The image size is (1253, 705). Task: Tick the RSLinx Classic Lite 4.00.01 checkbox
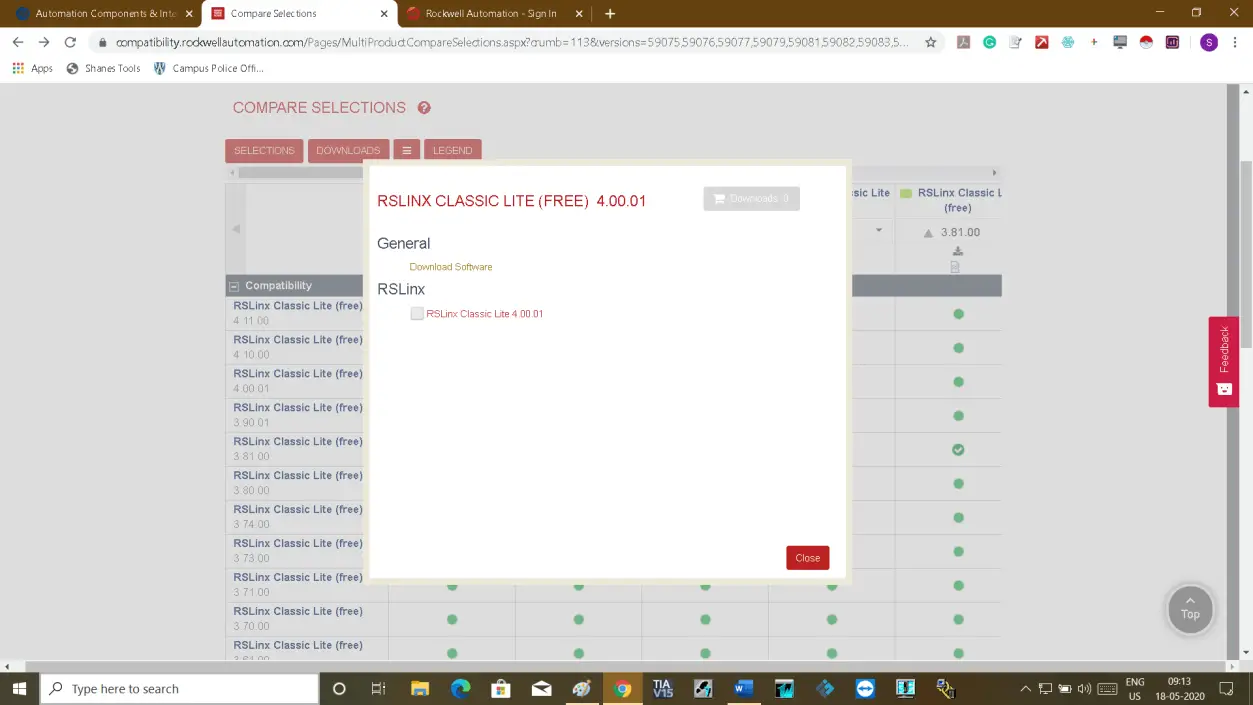coord(417,314)
